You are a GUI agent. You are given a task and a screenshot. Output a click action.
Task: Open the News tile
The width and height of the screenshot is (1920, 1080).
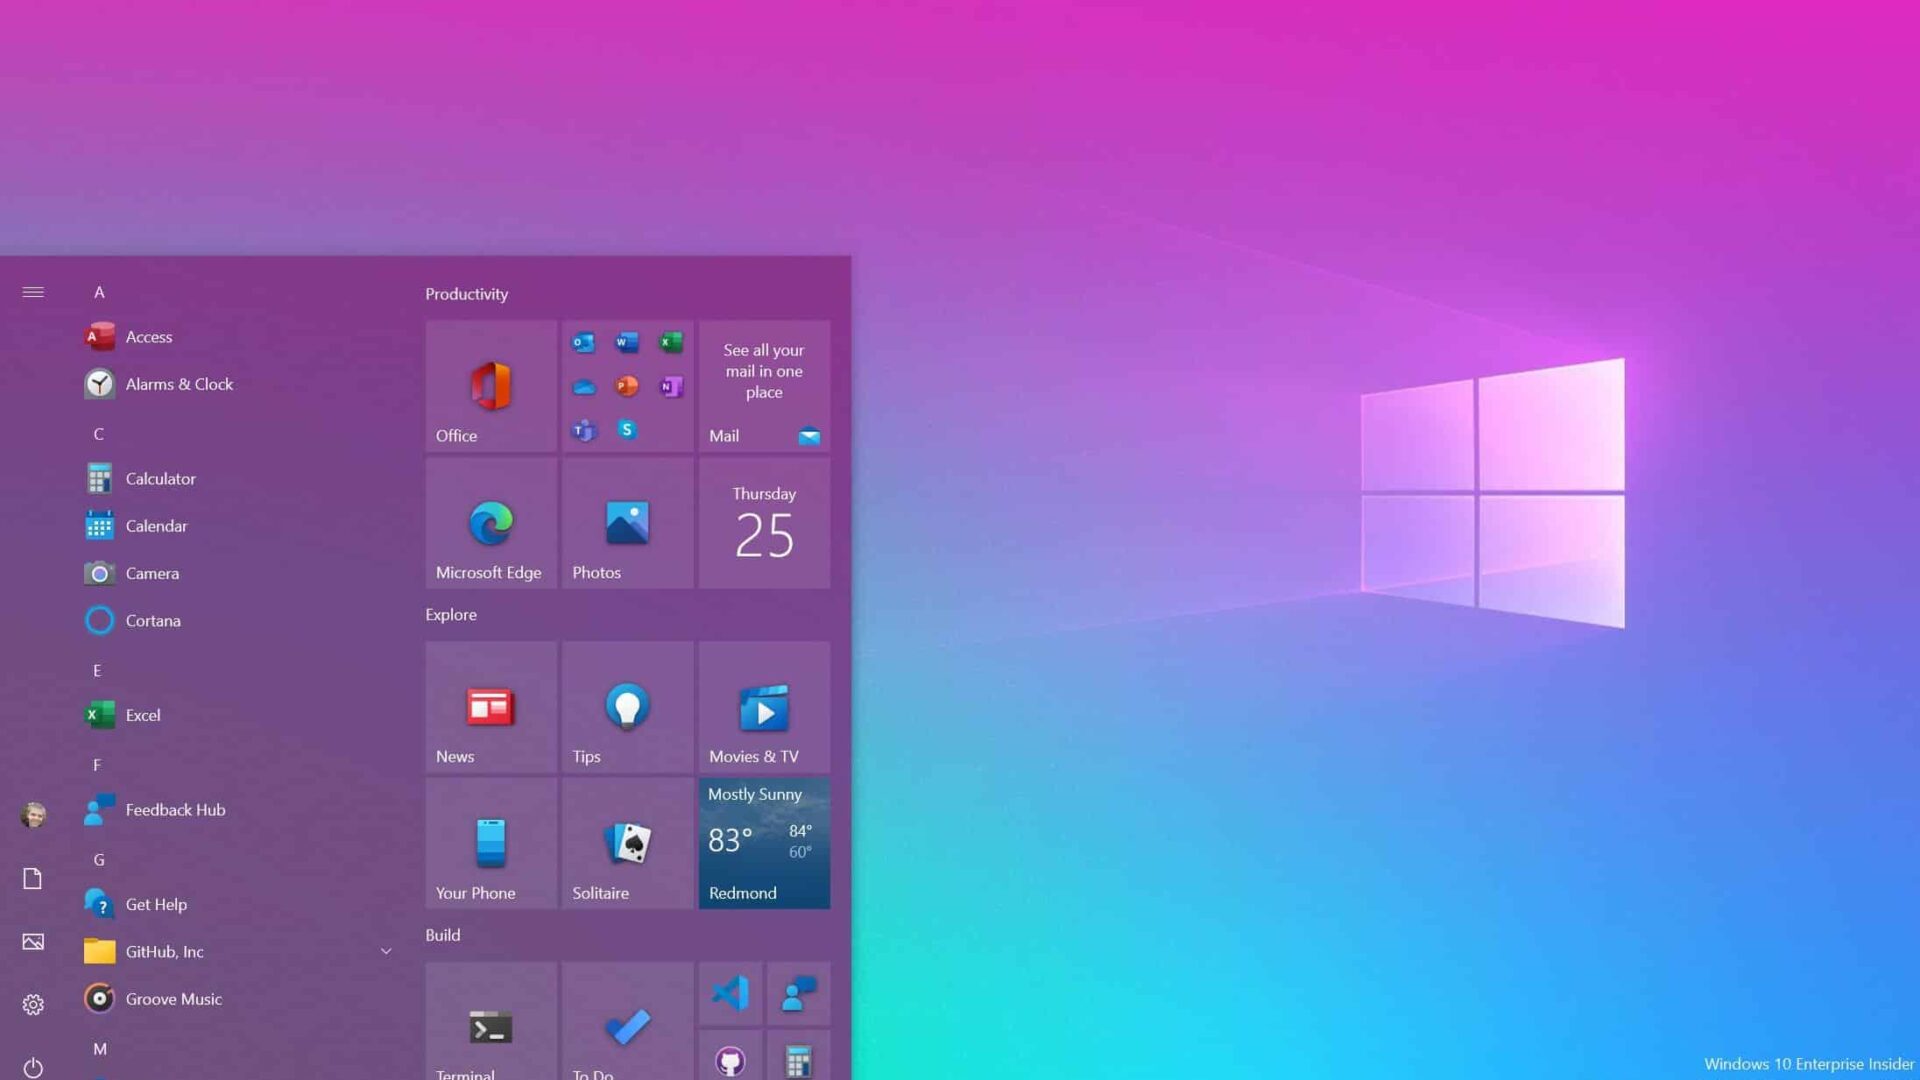click(x=491, y=707)
